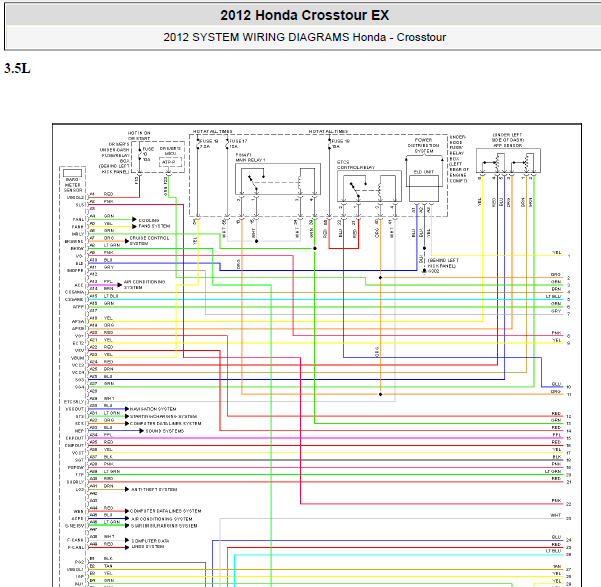Click 'COMPUTER DATA LINES SYSTEM' beside A32 ORG
This screenshot has height=587, width=601.
click(x=166, y=424)
